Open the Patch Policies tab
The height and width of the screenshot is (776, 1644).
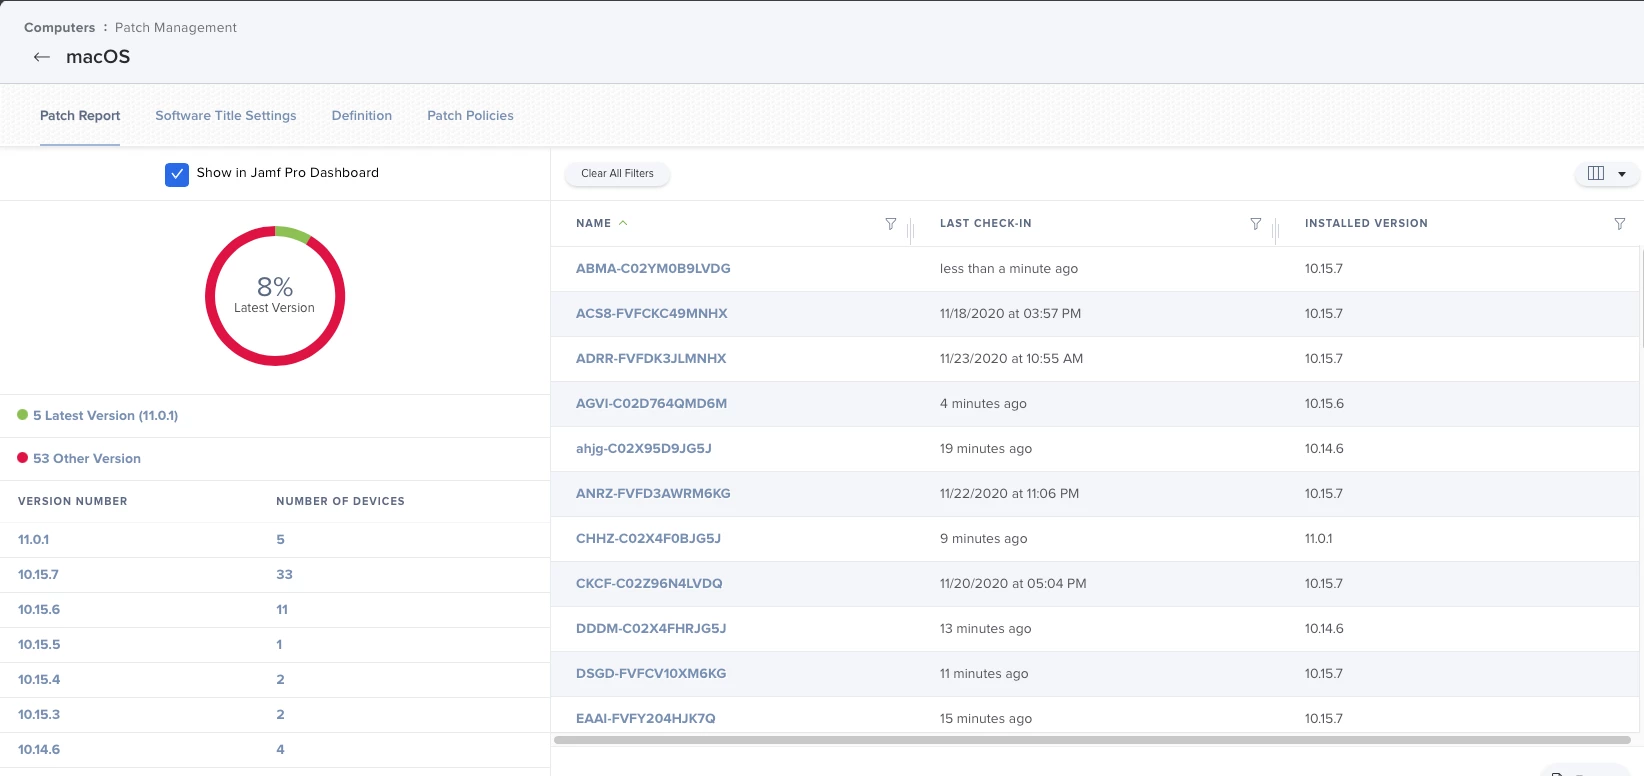point(470,115)
